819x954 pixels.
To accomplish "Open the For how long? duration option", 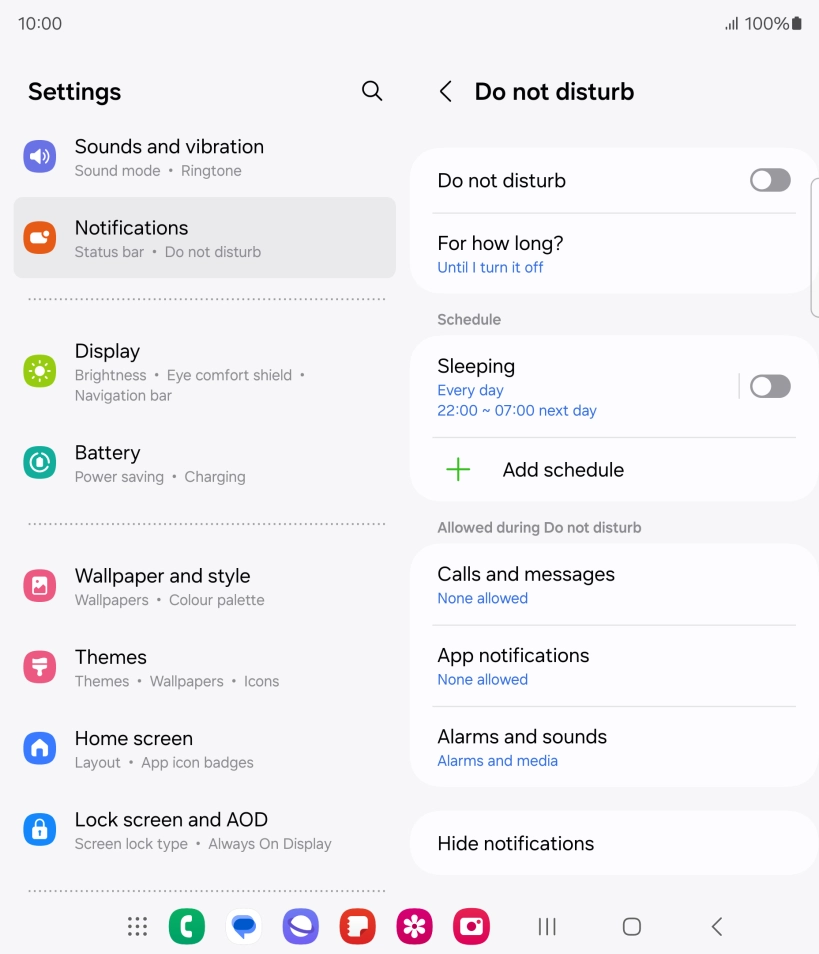I will pyautogui.click(x=613, y=254).
